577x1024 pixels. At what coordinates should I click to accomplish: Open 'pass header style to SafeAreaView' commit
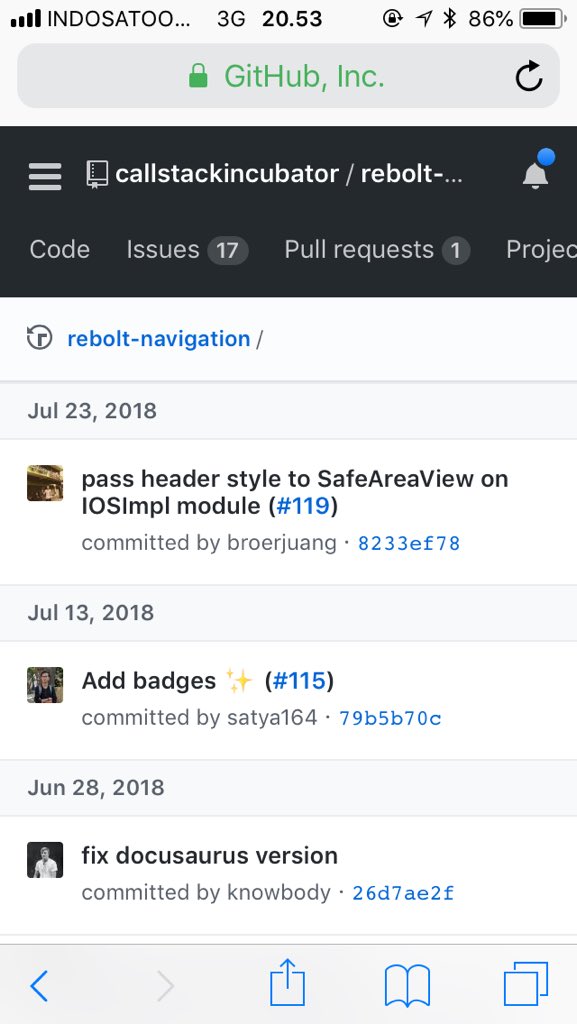click(x=295, y=492)
